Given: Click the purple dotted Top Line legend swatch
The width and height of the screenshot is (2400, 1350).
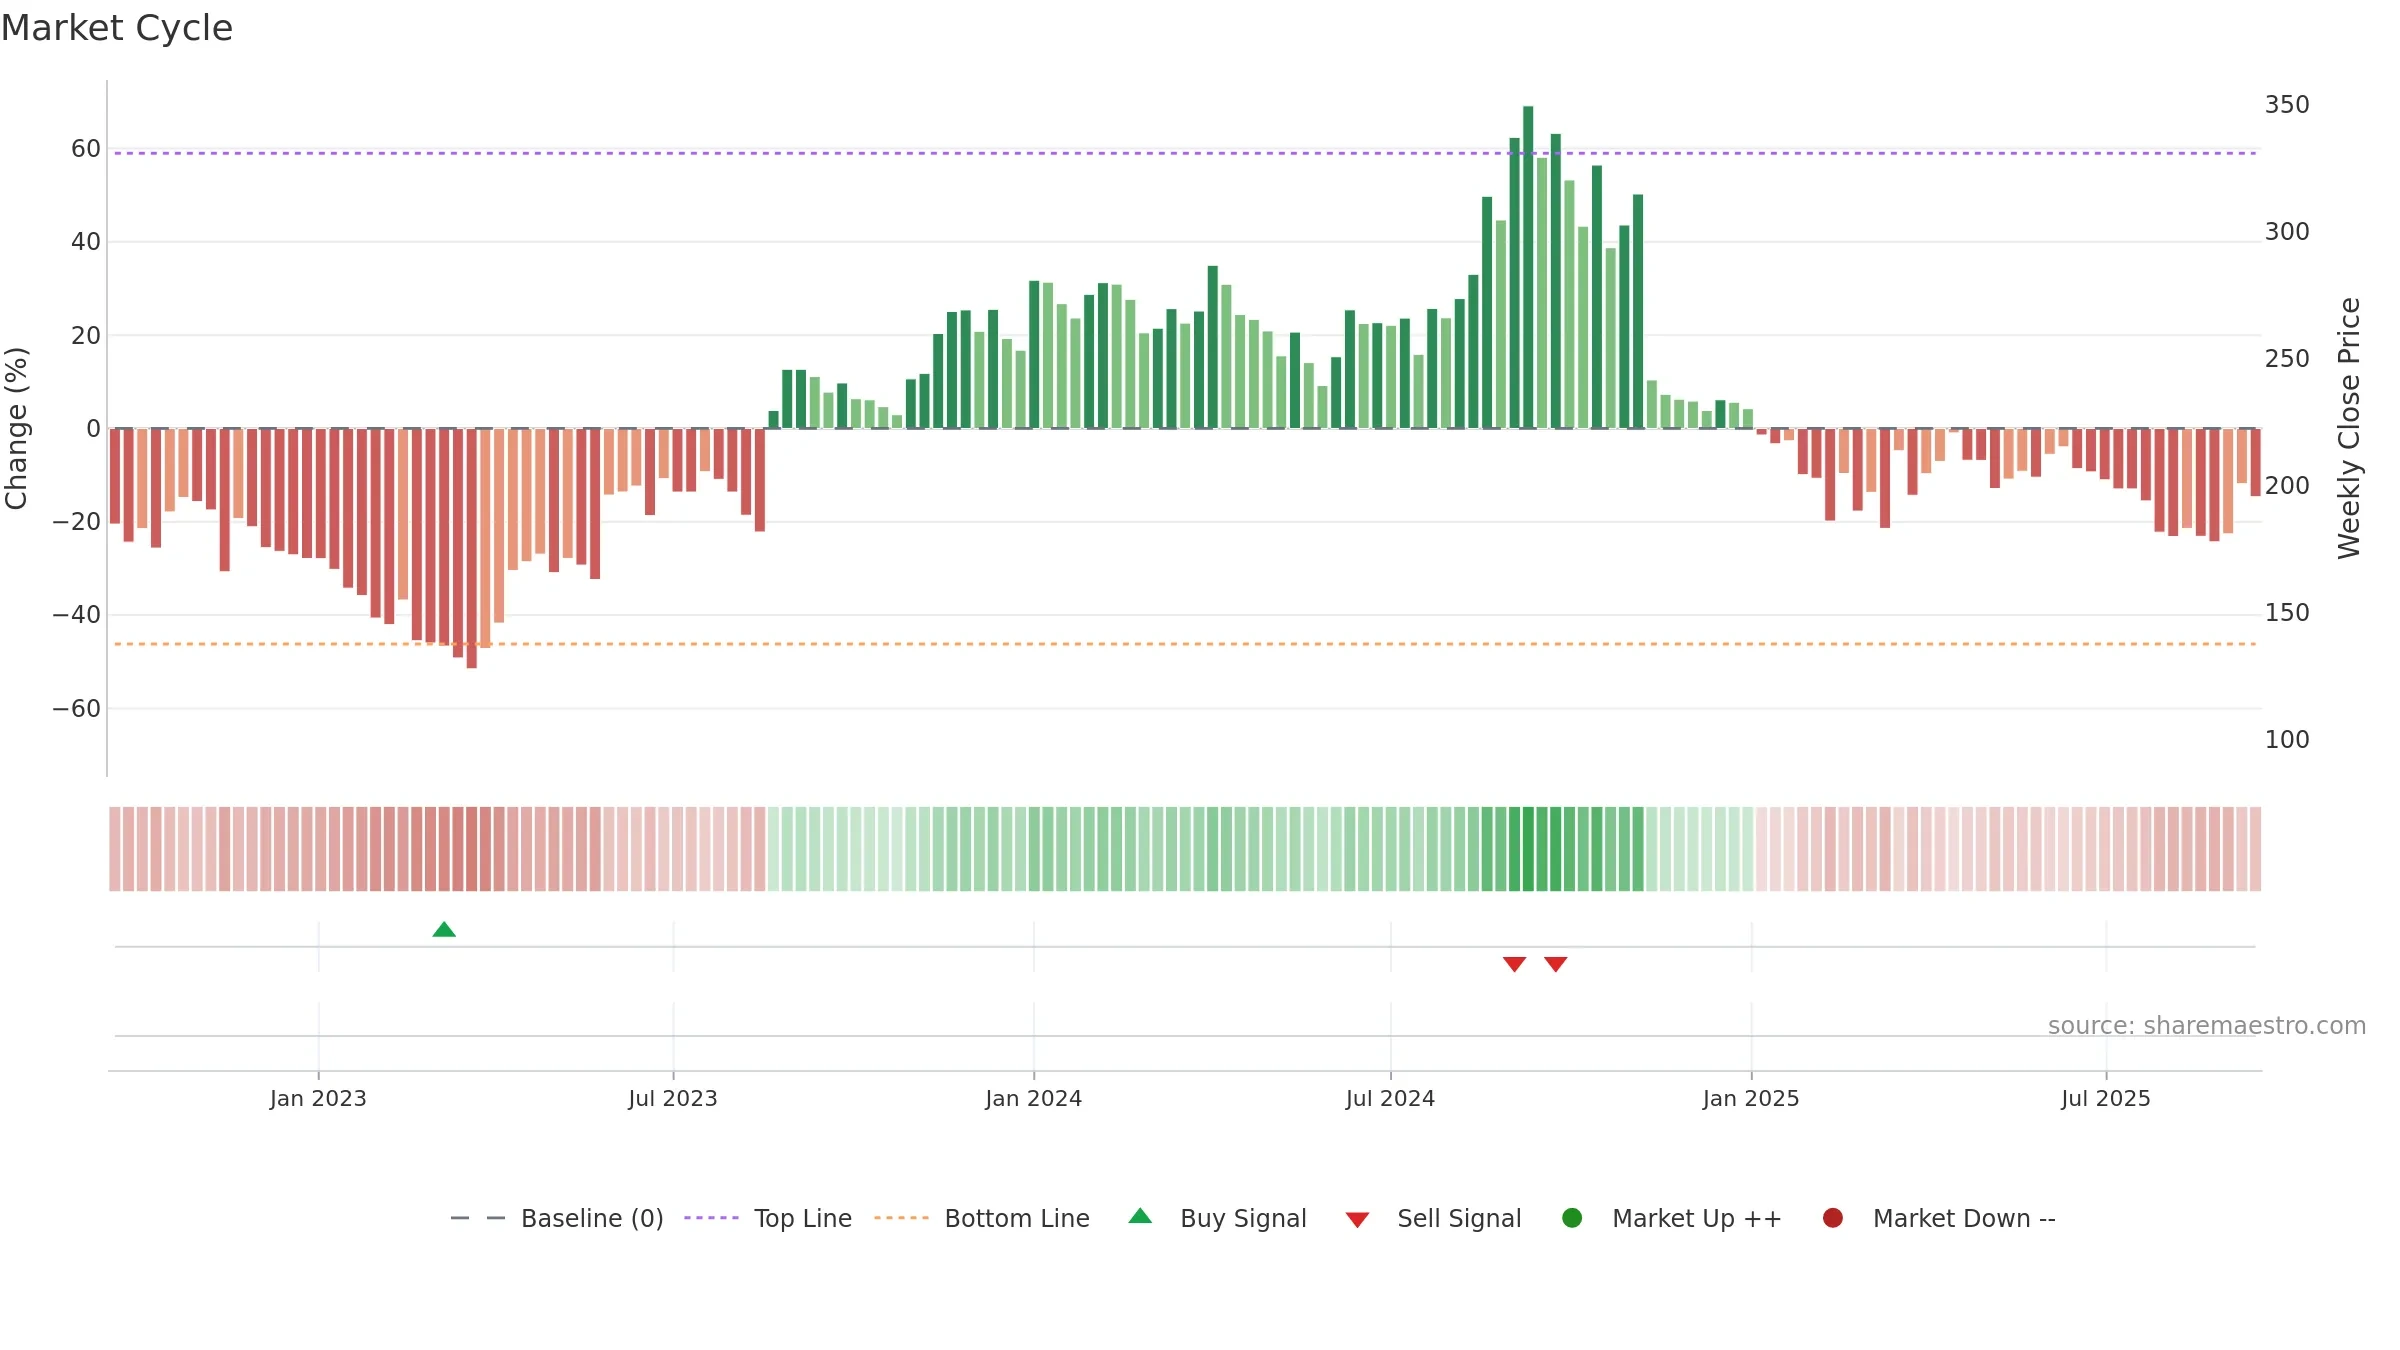Looking at the screenshot, I should tap(711, 1218).
